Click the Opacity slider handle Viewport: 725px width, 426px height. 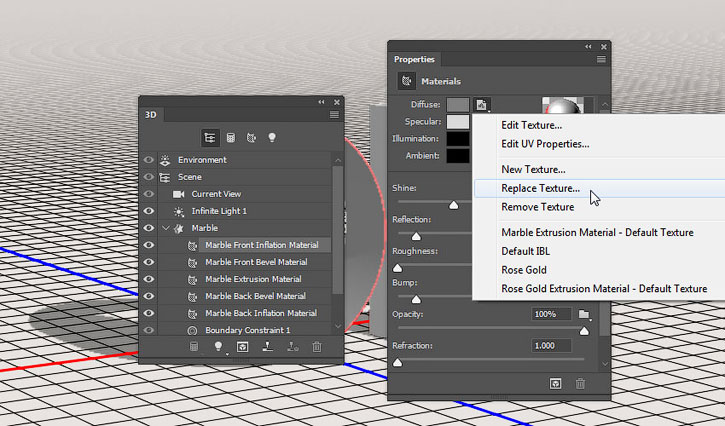click(x=584, y=331)
